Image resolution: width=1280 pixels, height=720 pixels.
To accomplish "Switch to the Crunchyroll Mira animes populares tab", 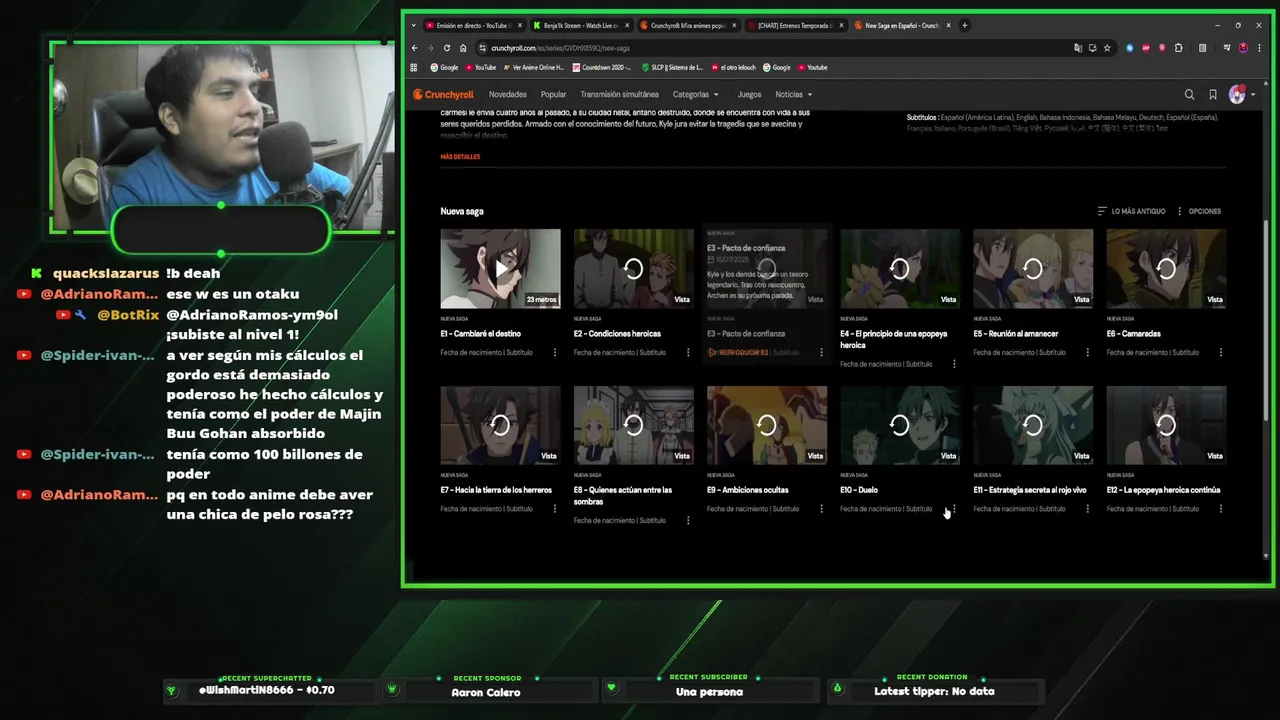I will pyautogui.click(x=687, y=25).
